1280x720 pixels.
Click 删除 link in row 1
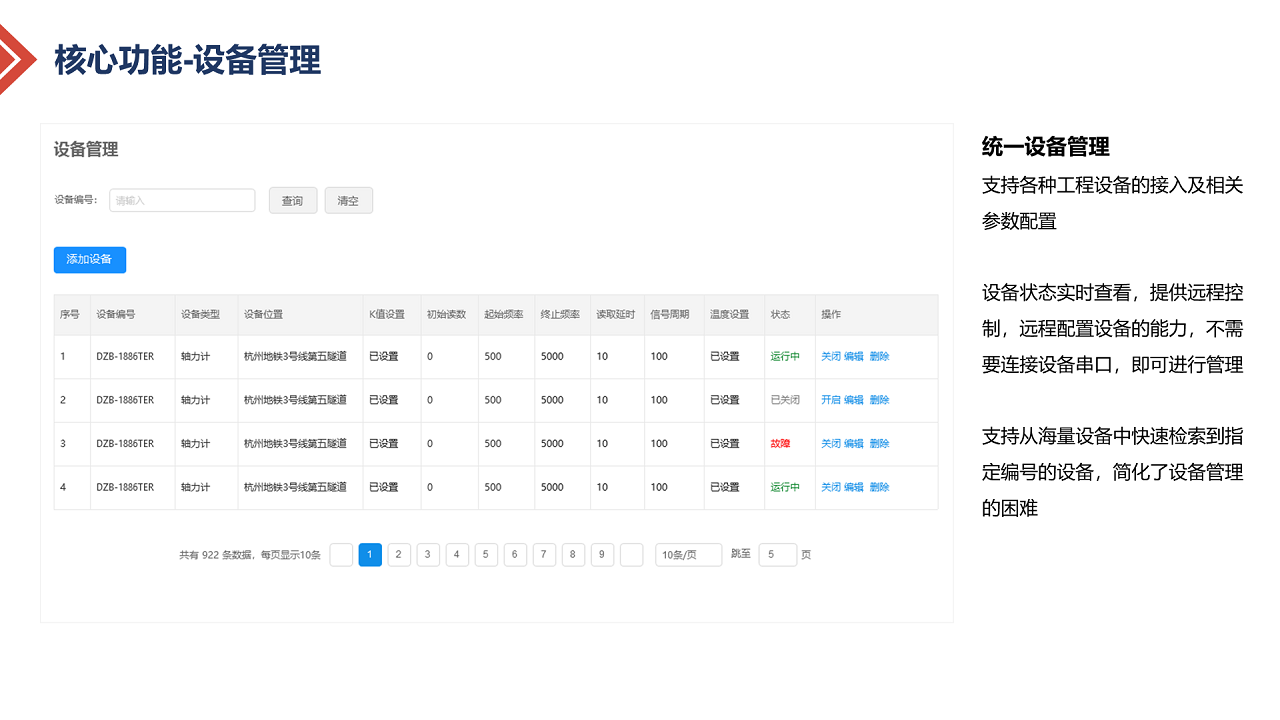click(879, 357)
